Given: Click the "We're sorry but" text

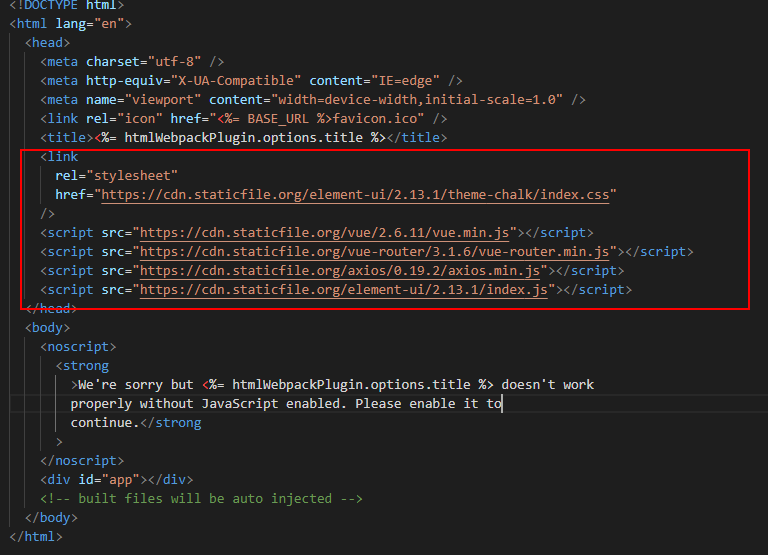Looking at the screenshot, I should (x=136, y=385).
